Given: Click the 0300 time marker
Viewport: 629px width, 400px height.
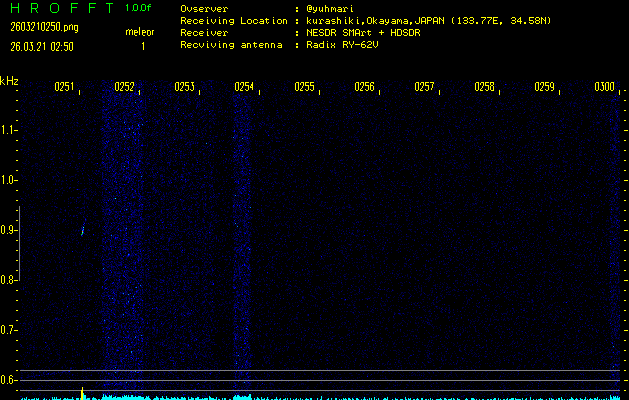Looking at the screenshot, I should pyautogui.click(x=605, y=87).
